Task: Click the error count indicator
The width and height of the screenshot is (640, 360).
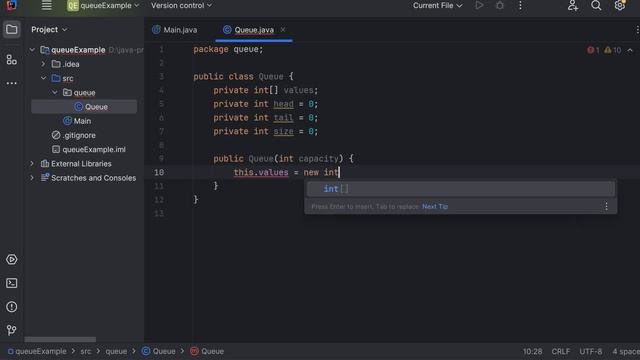Action: tap(593, 50)
